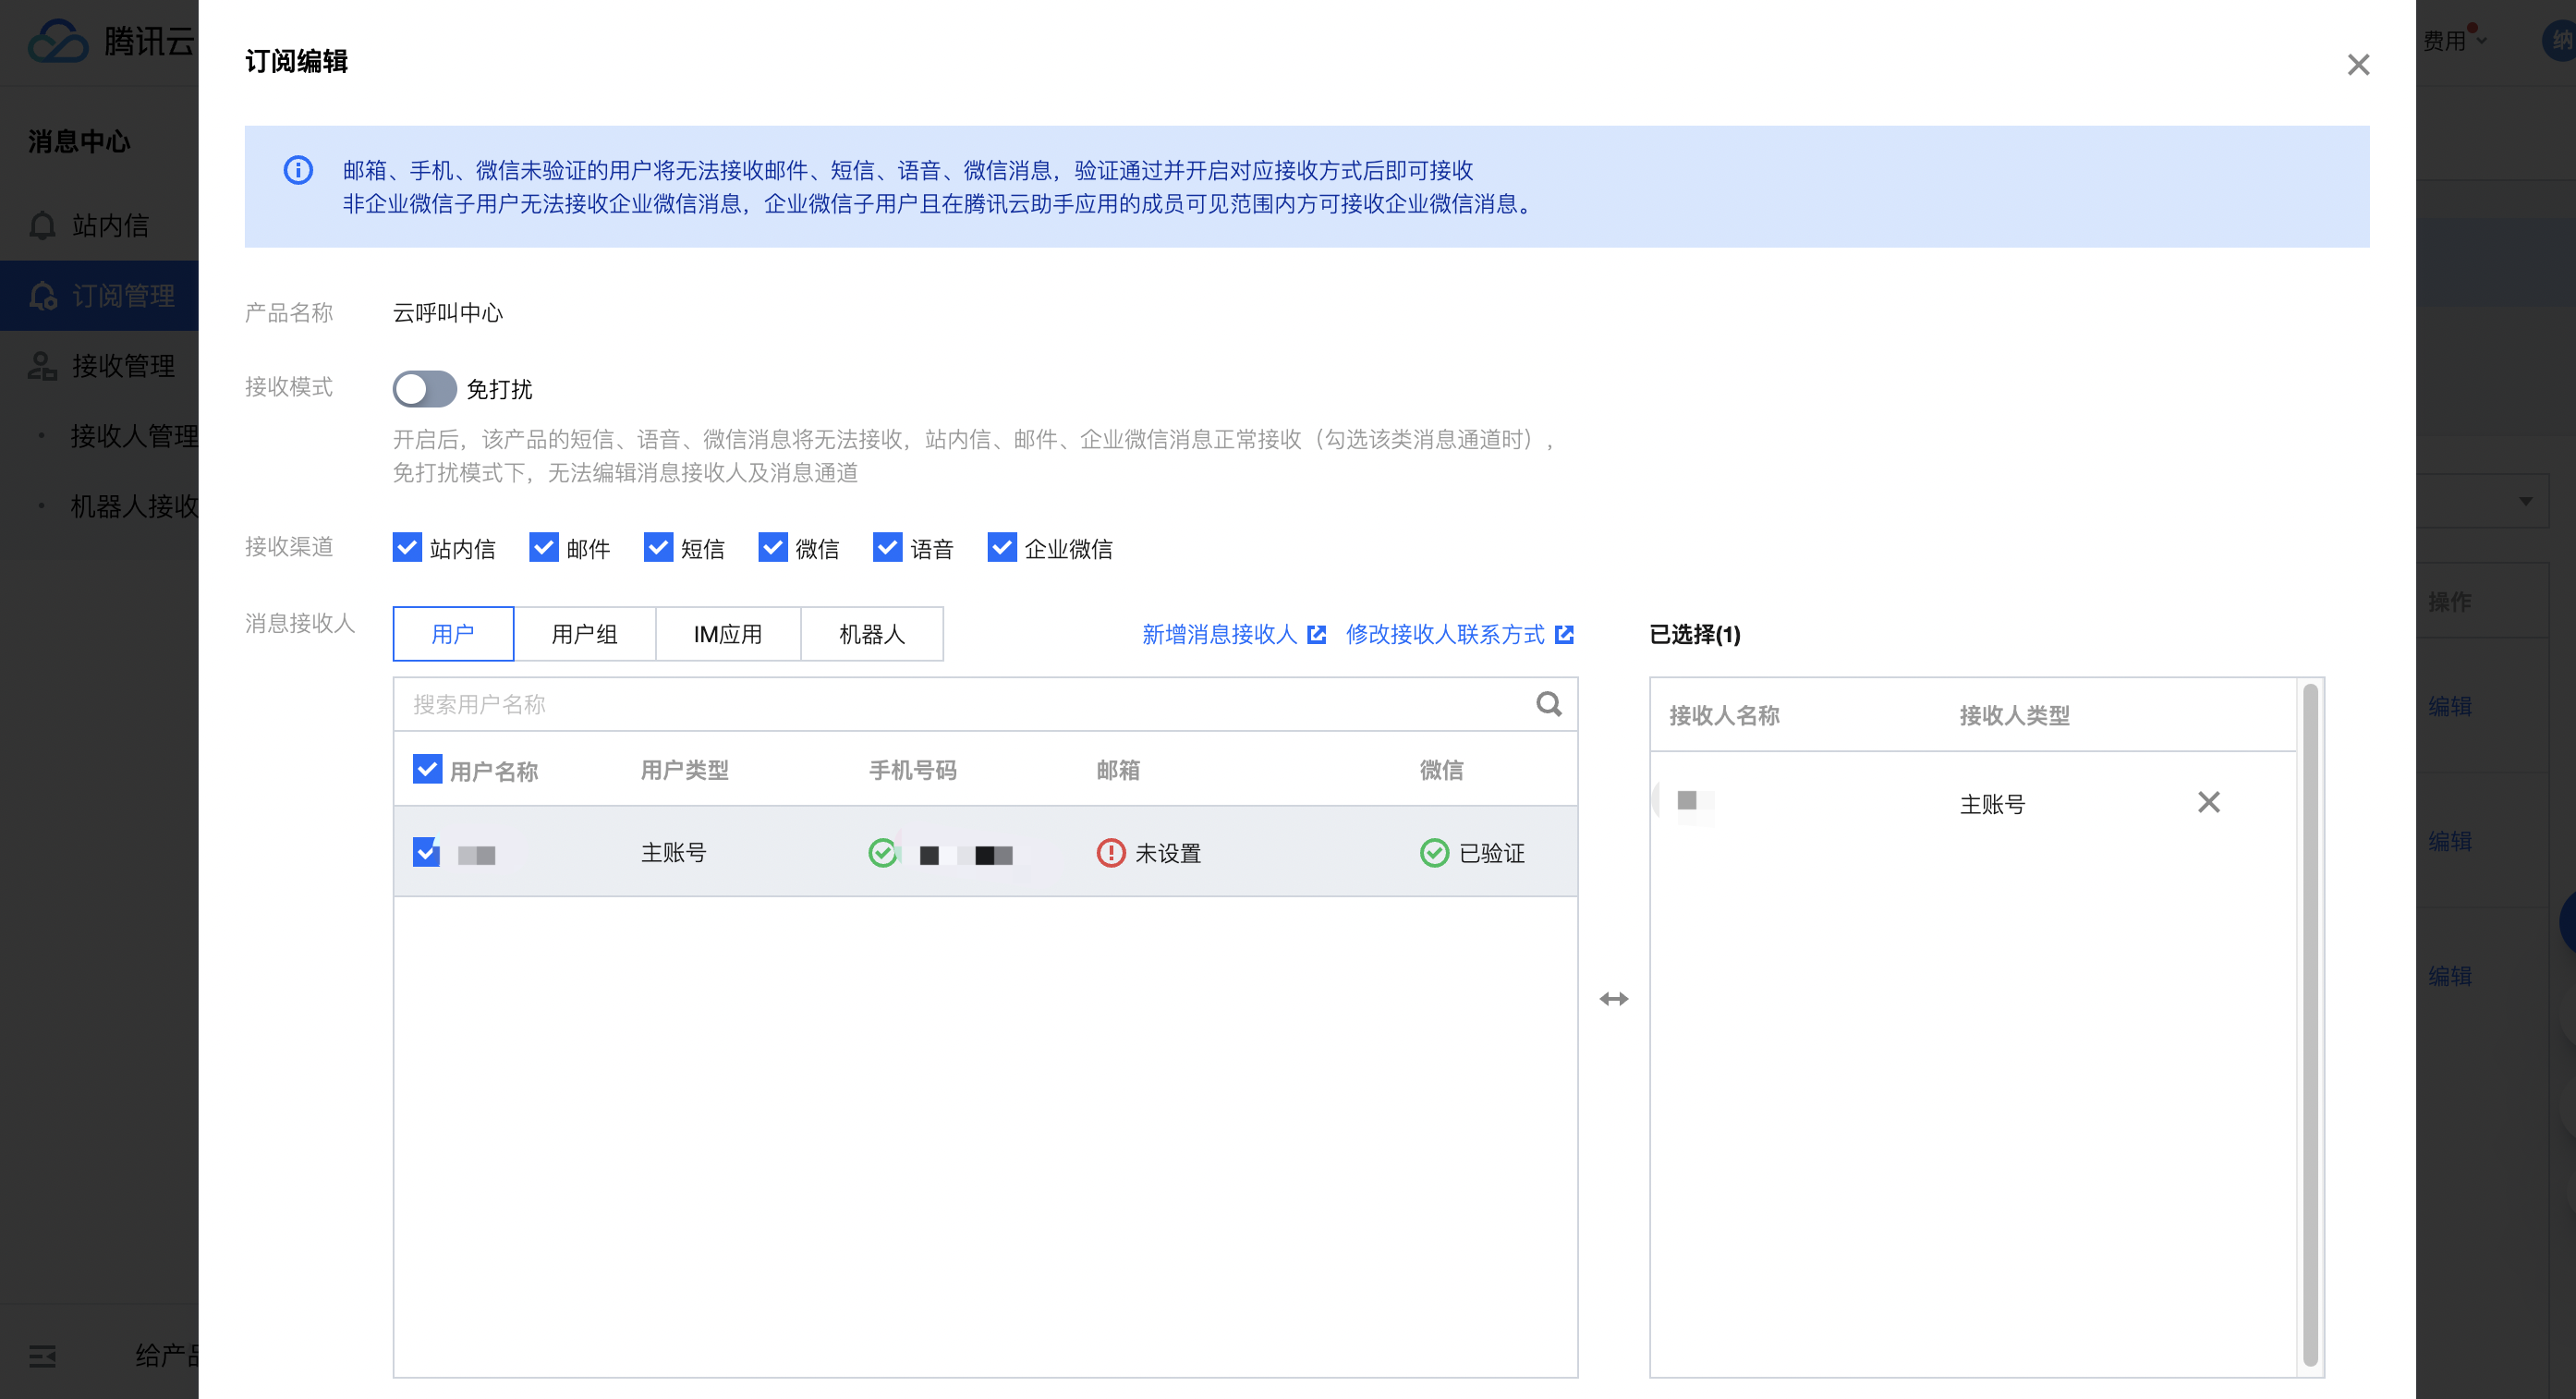Screen dimensions: 2576x1399
Task: Click the Tencent Cloud logo
Action: [x=58, y=41]
